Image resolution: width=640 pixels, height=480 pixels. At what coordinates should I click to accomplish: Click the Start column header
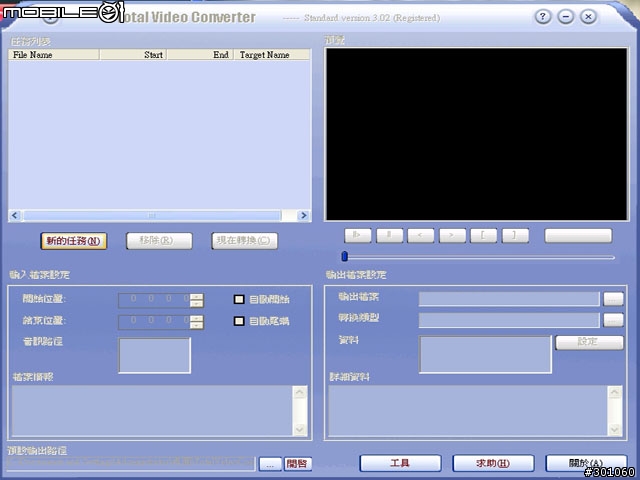tap(133, 55)
